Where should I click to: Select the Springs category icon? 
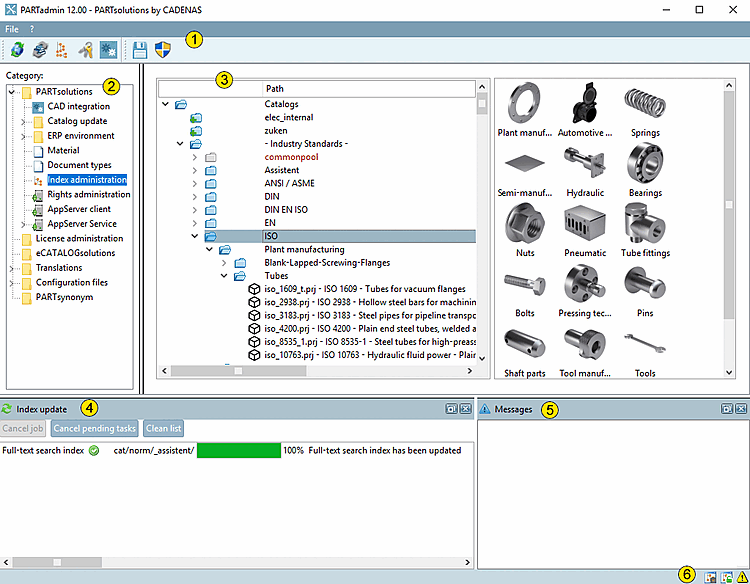tap(645, 103)
